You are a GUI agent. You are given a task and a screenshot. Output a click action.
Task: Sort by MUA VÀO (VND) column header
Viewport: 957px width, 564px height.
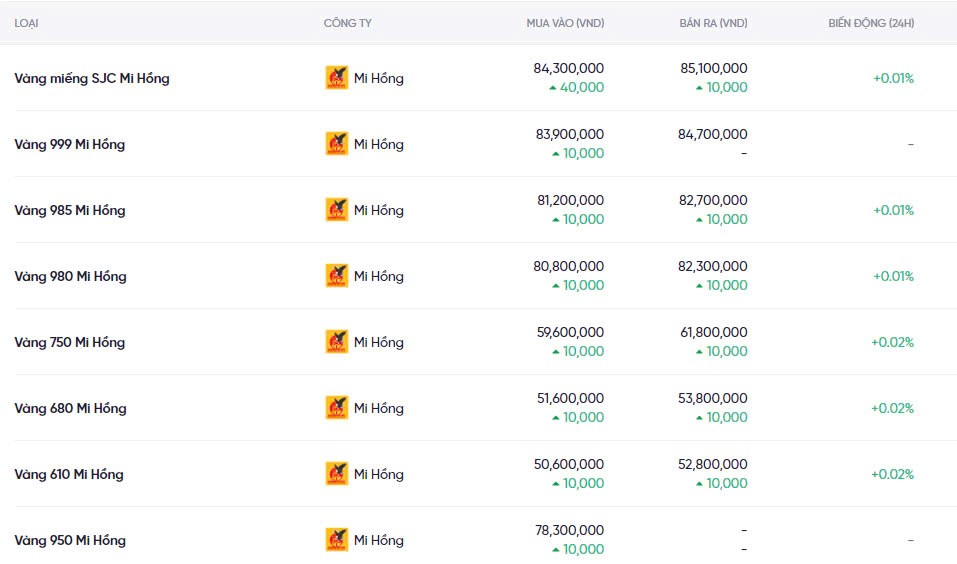pyautogui.click(x=565, y=23)
